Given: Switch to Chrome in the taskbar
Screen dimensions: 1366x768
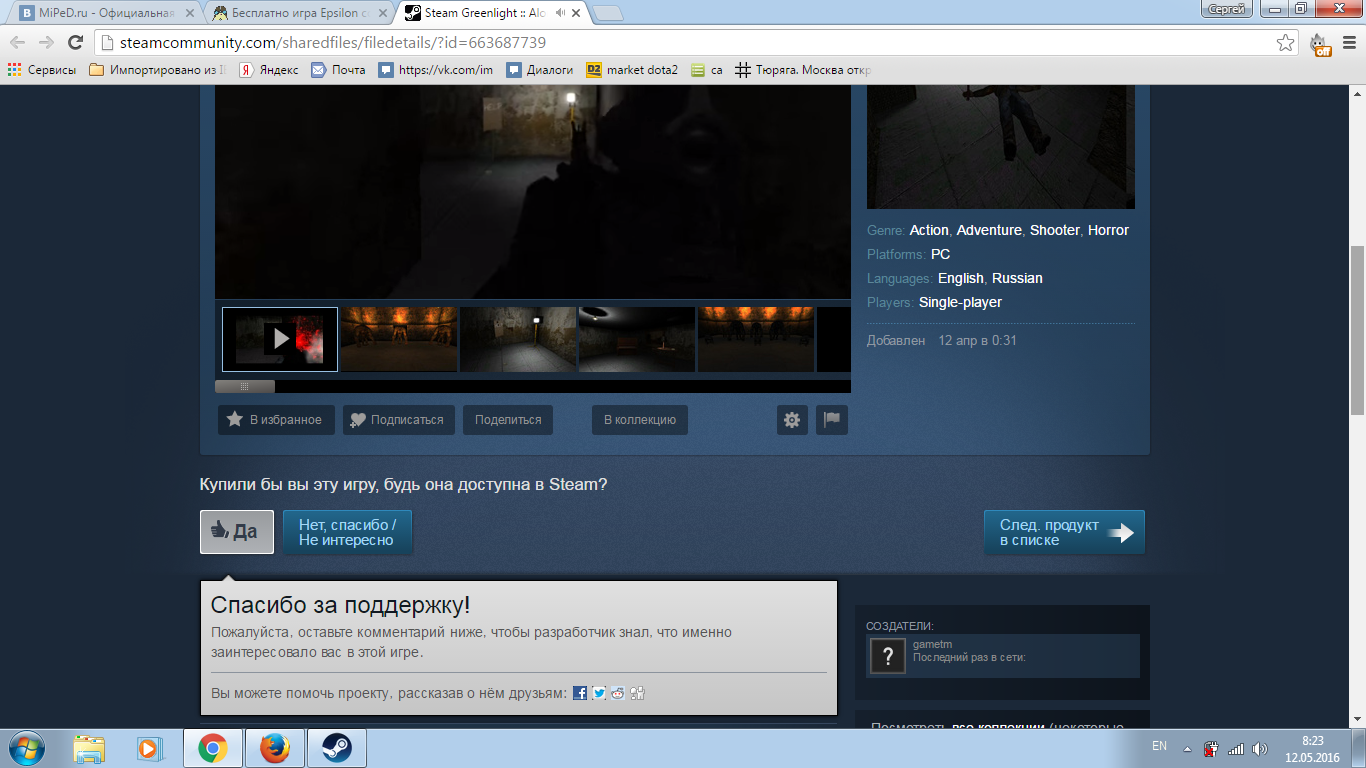Looking at the screenshot, I should [212, 748].
